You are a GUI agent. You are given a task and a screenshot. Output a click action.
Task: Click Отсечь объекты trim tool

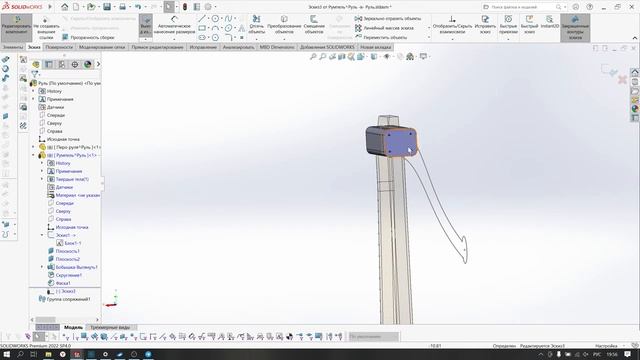coord(257,25)
